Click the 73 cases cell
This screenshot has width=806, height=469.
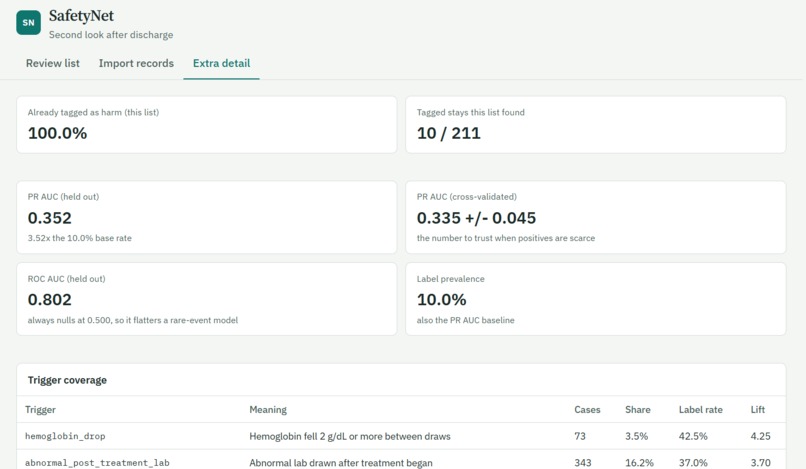pyautogui.click(x=580, y=436)
